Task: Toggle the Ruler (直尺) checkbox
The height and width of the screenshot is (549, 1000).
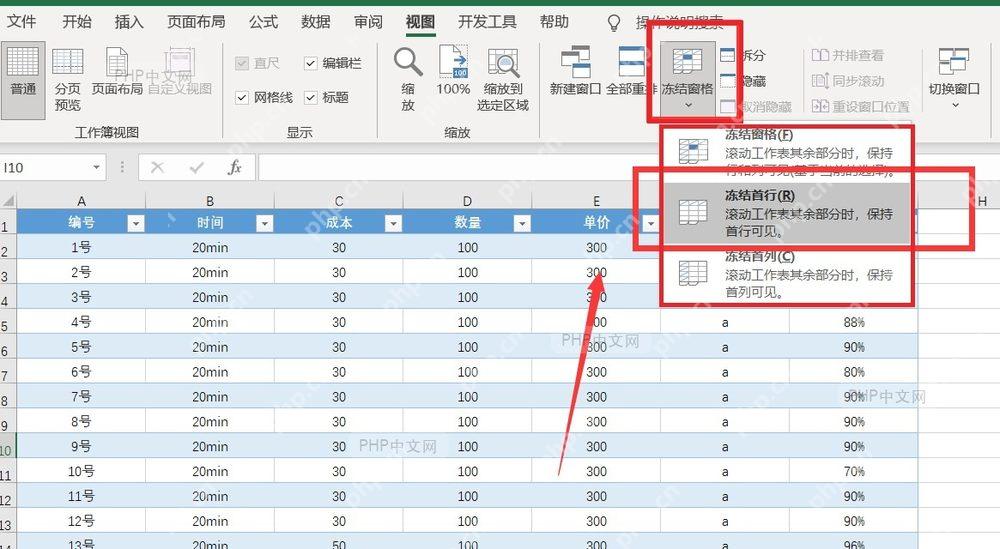Action: click(x=242, y=63)
